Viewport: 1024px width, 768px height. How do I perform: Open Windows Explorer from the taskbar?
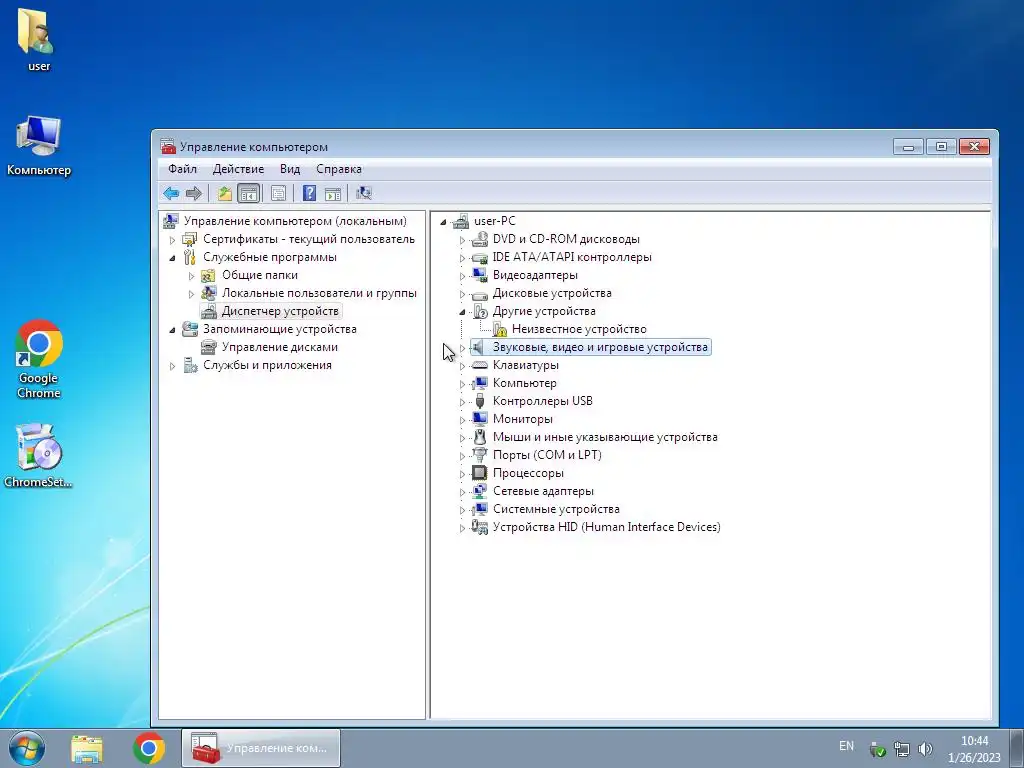click(86, 748)
